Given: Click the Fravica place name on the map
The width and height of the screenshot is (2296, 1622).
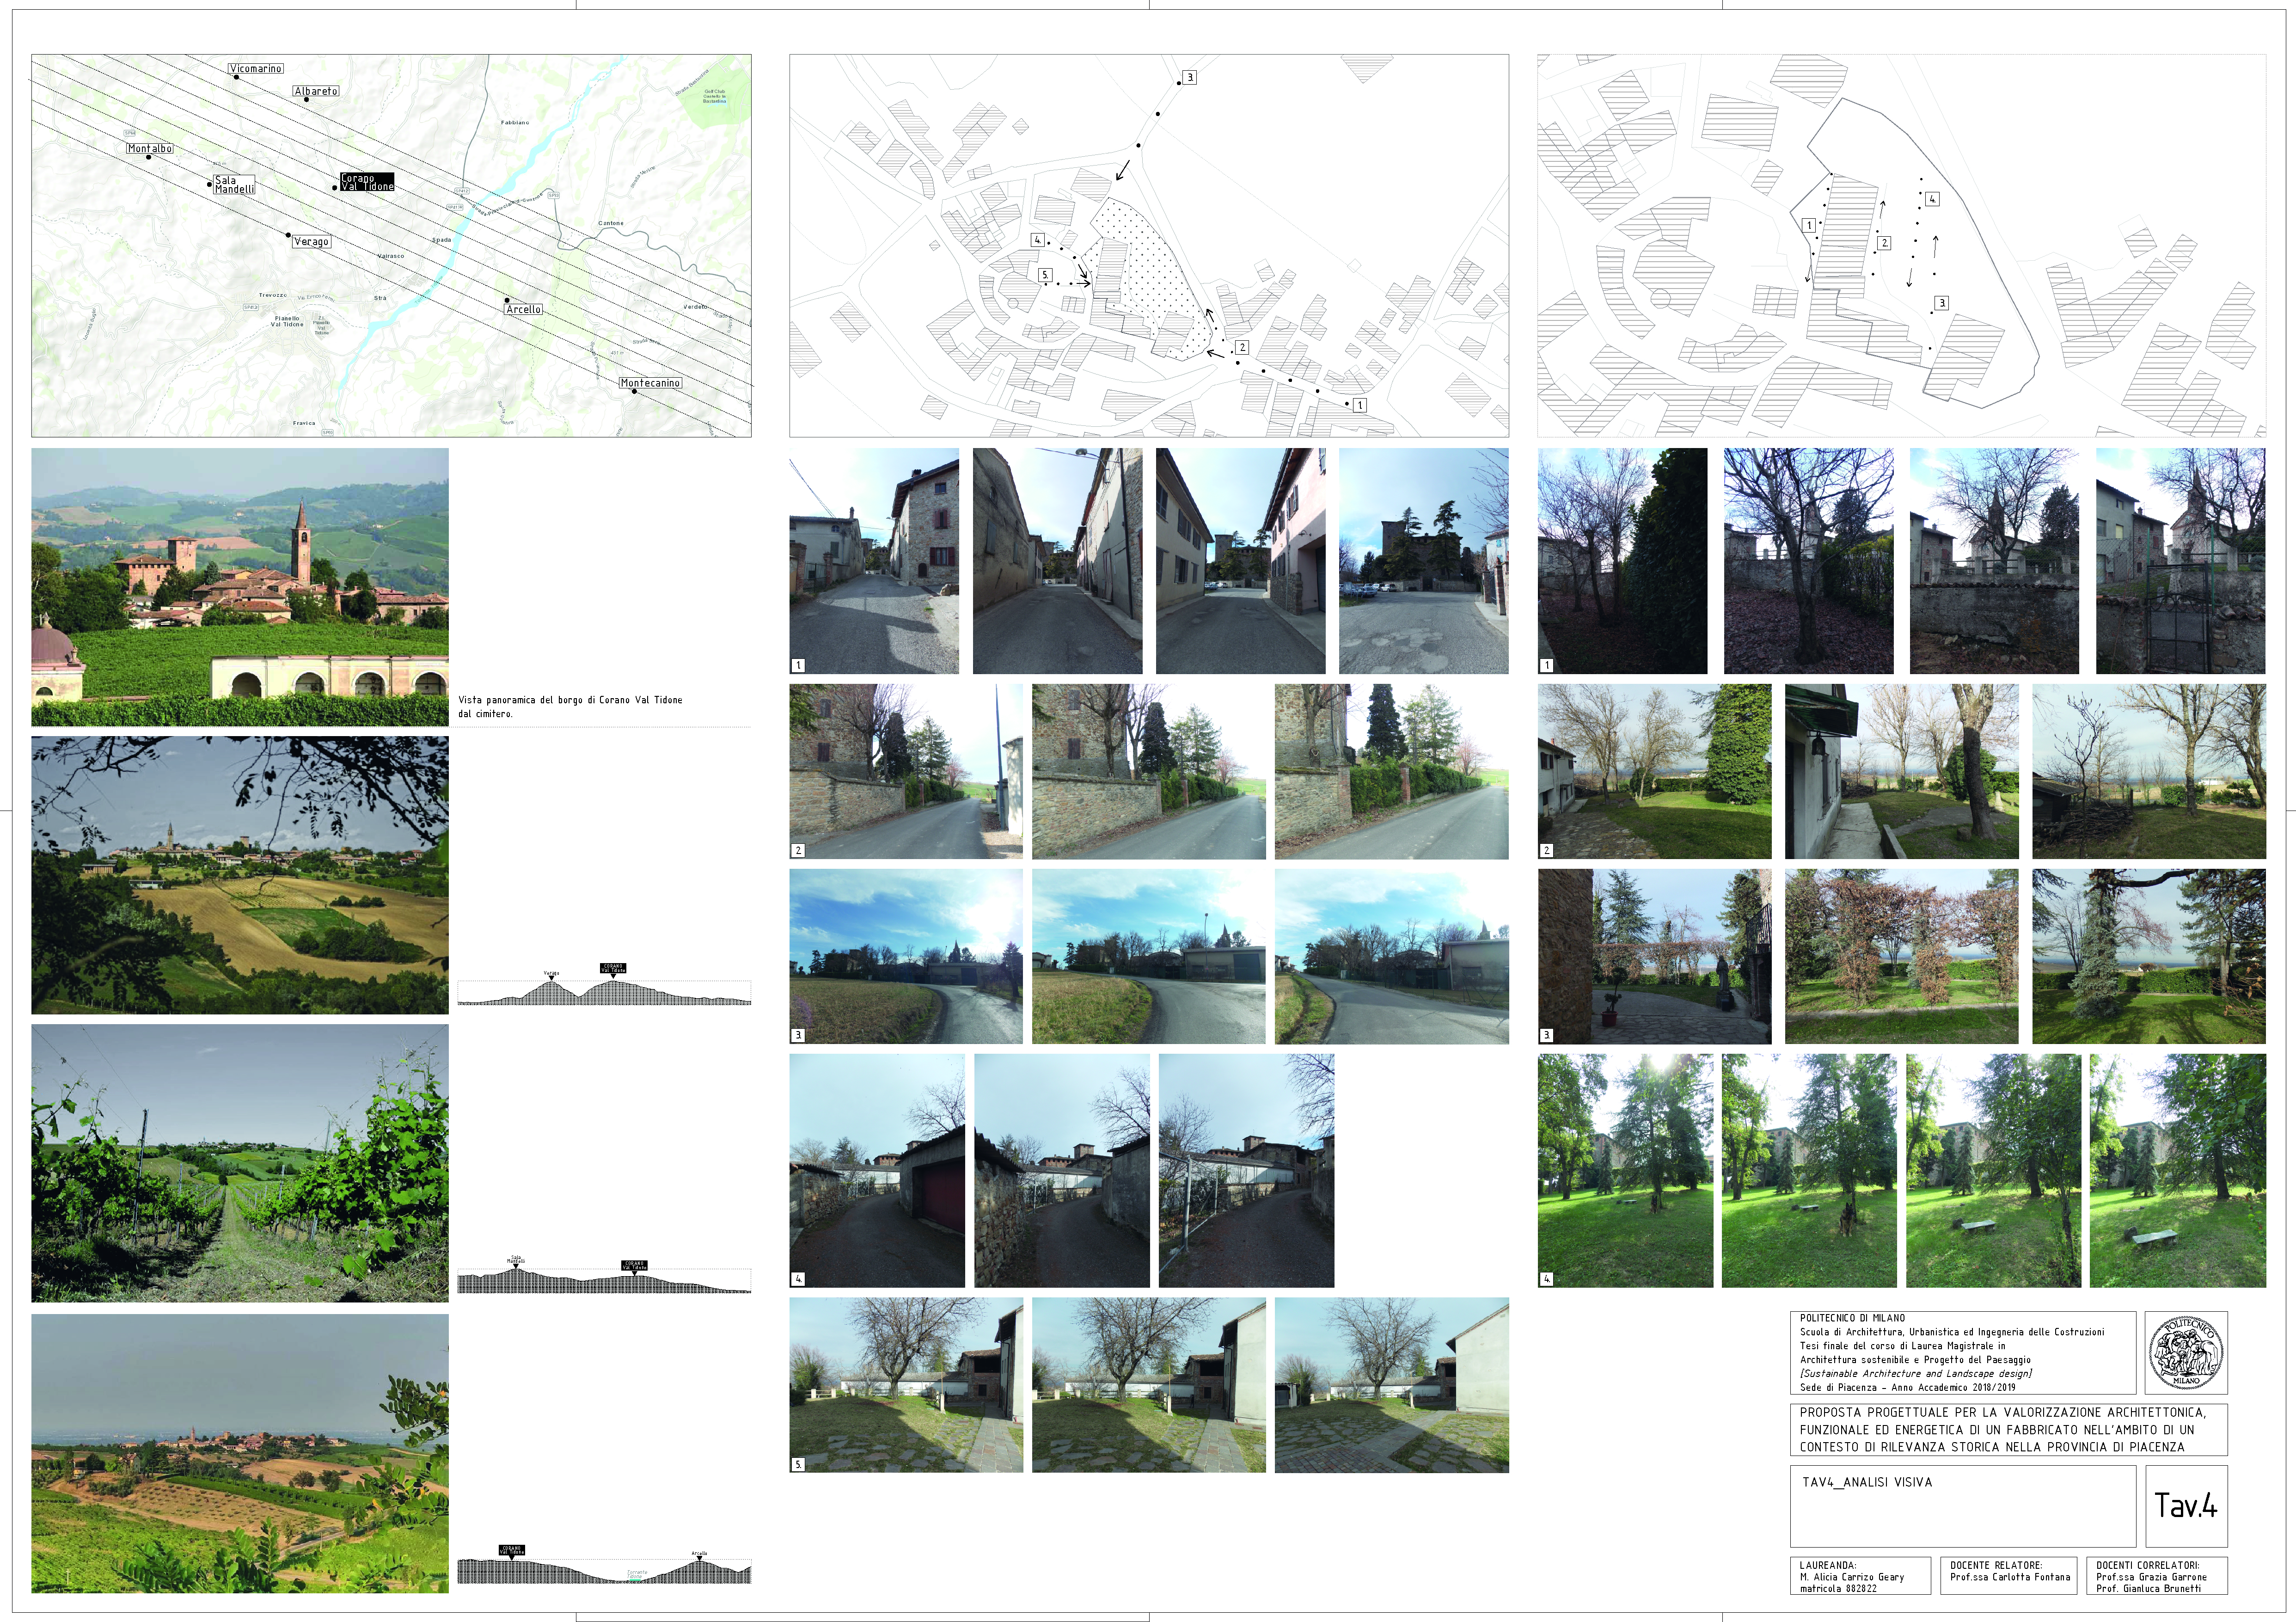Looking at the screenshot, I should (x=304, y=423).
